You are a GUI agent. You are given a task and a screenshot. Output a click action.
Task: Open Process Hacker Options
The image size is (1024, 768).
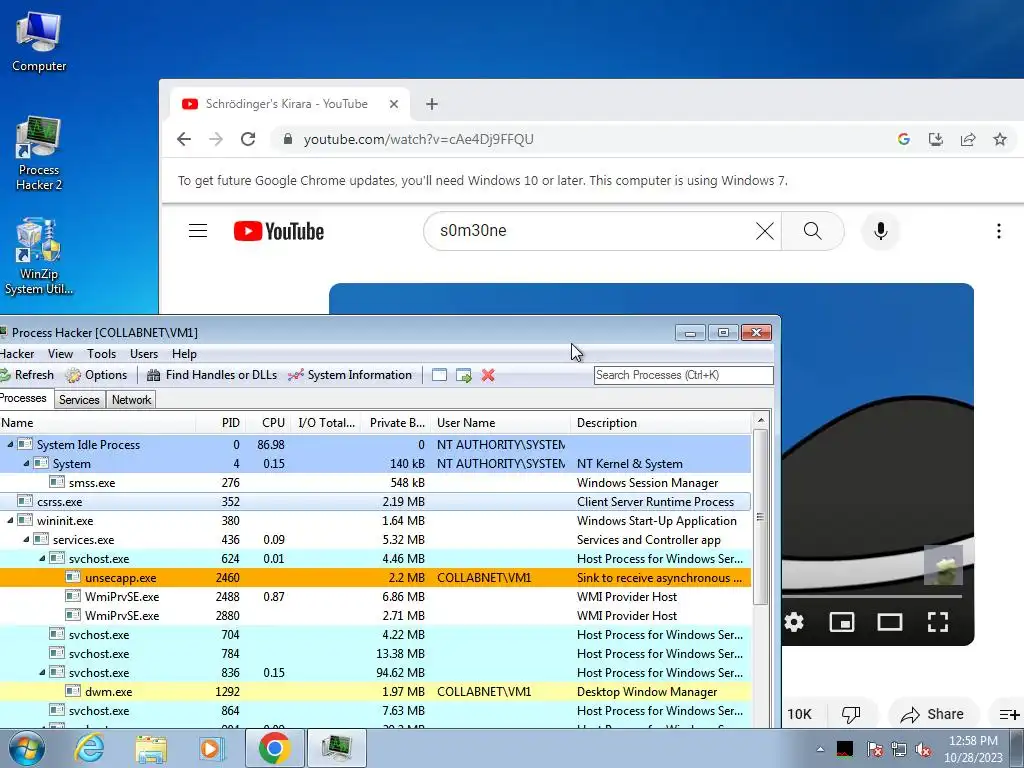[97, 375]
